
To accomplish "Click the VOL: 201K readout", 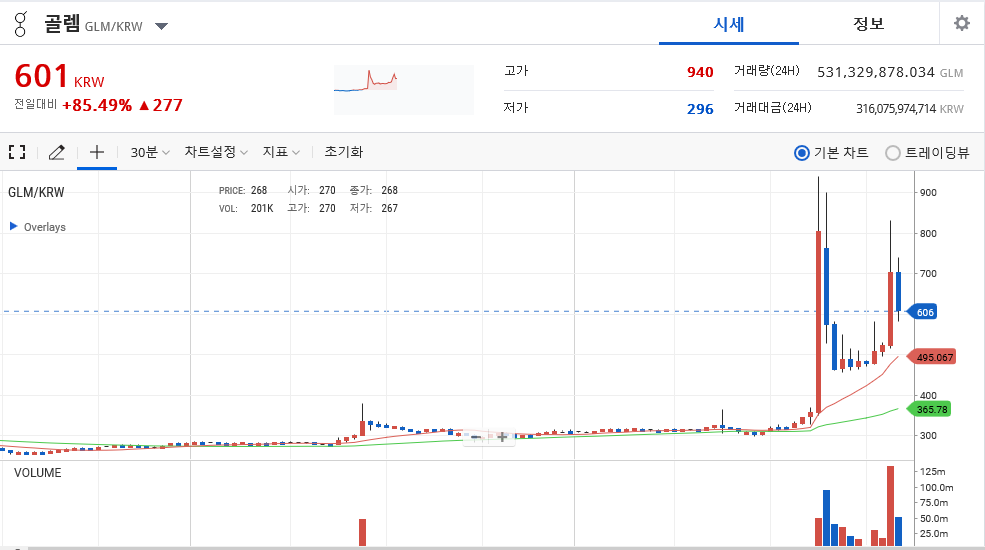I will tap(246, 208).
